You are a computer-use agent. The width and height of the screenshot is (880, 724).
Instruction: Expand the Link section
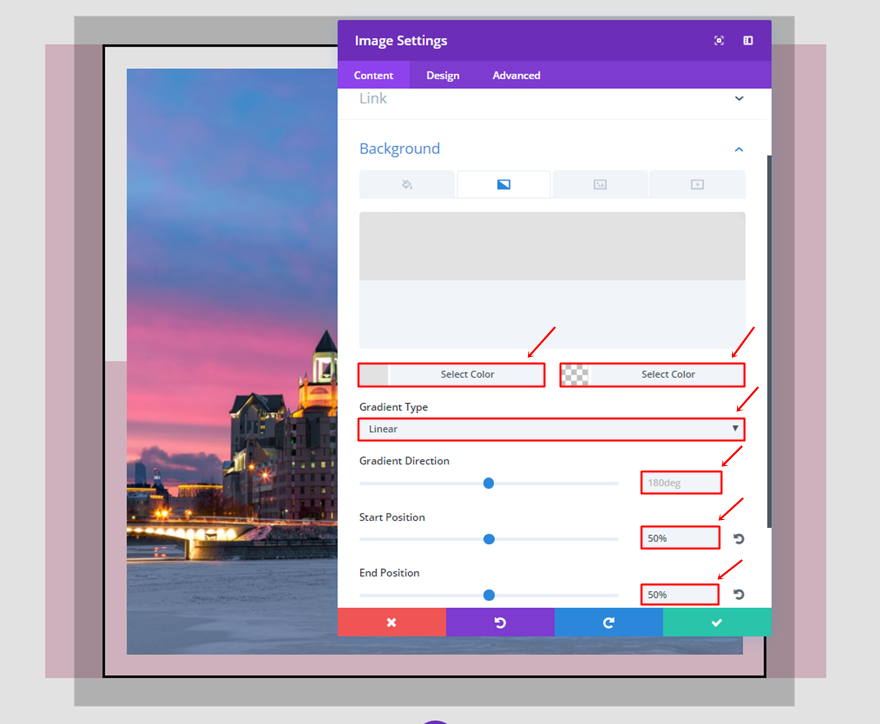point(739,99)
